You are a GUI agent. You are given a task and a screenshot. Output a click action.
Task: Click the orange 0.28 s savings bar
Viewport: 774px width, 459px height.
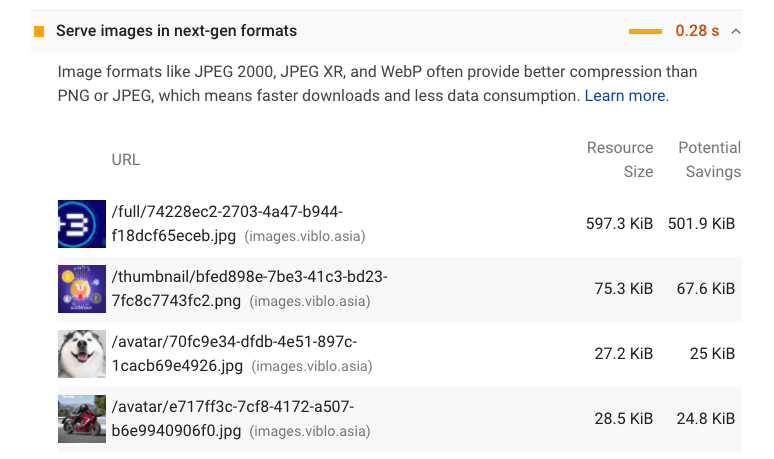pyautogui.click(x=645, y=31)
